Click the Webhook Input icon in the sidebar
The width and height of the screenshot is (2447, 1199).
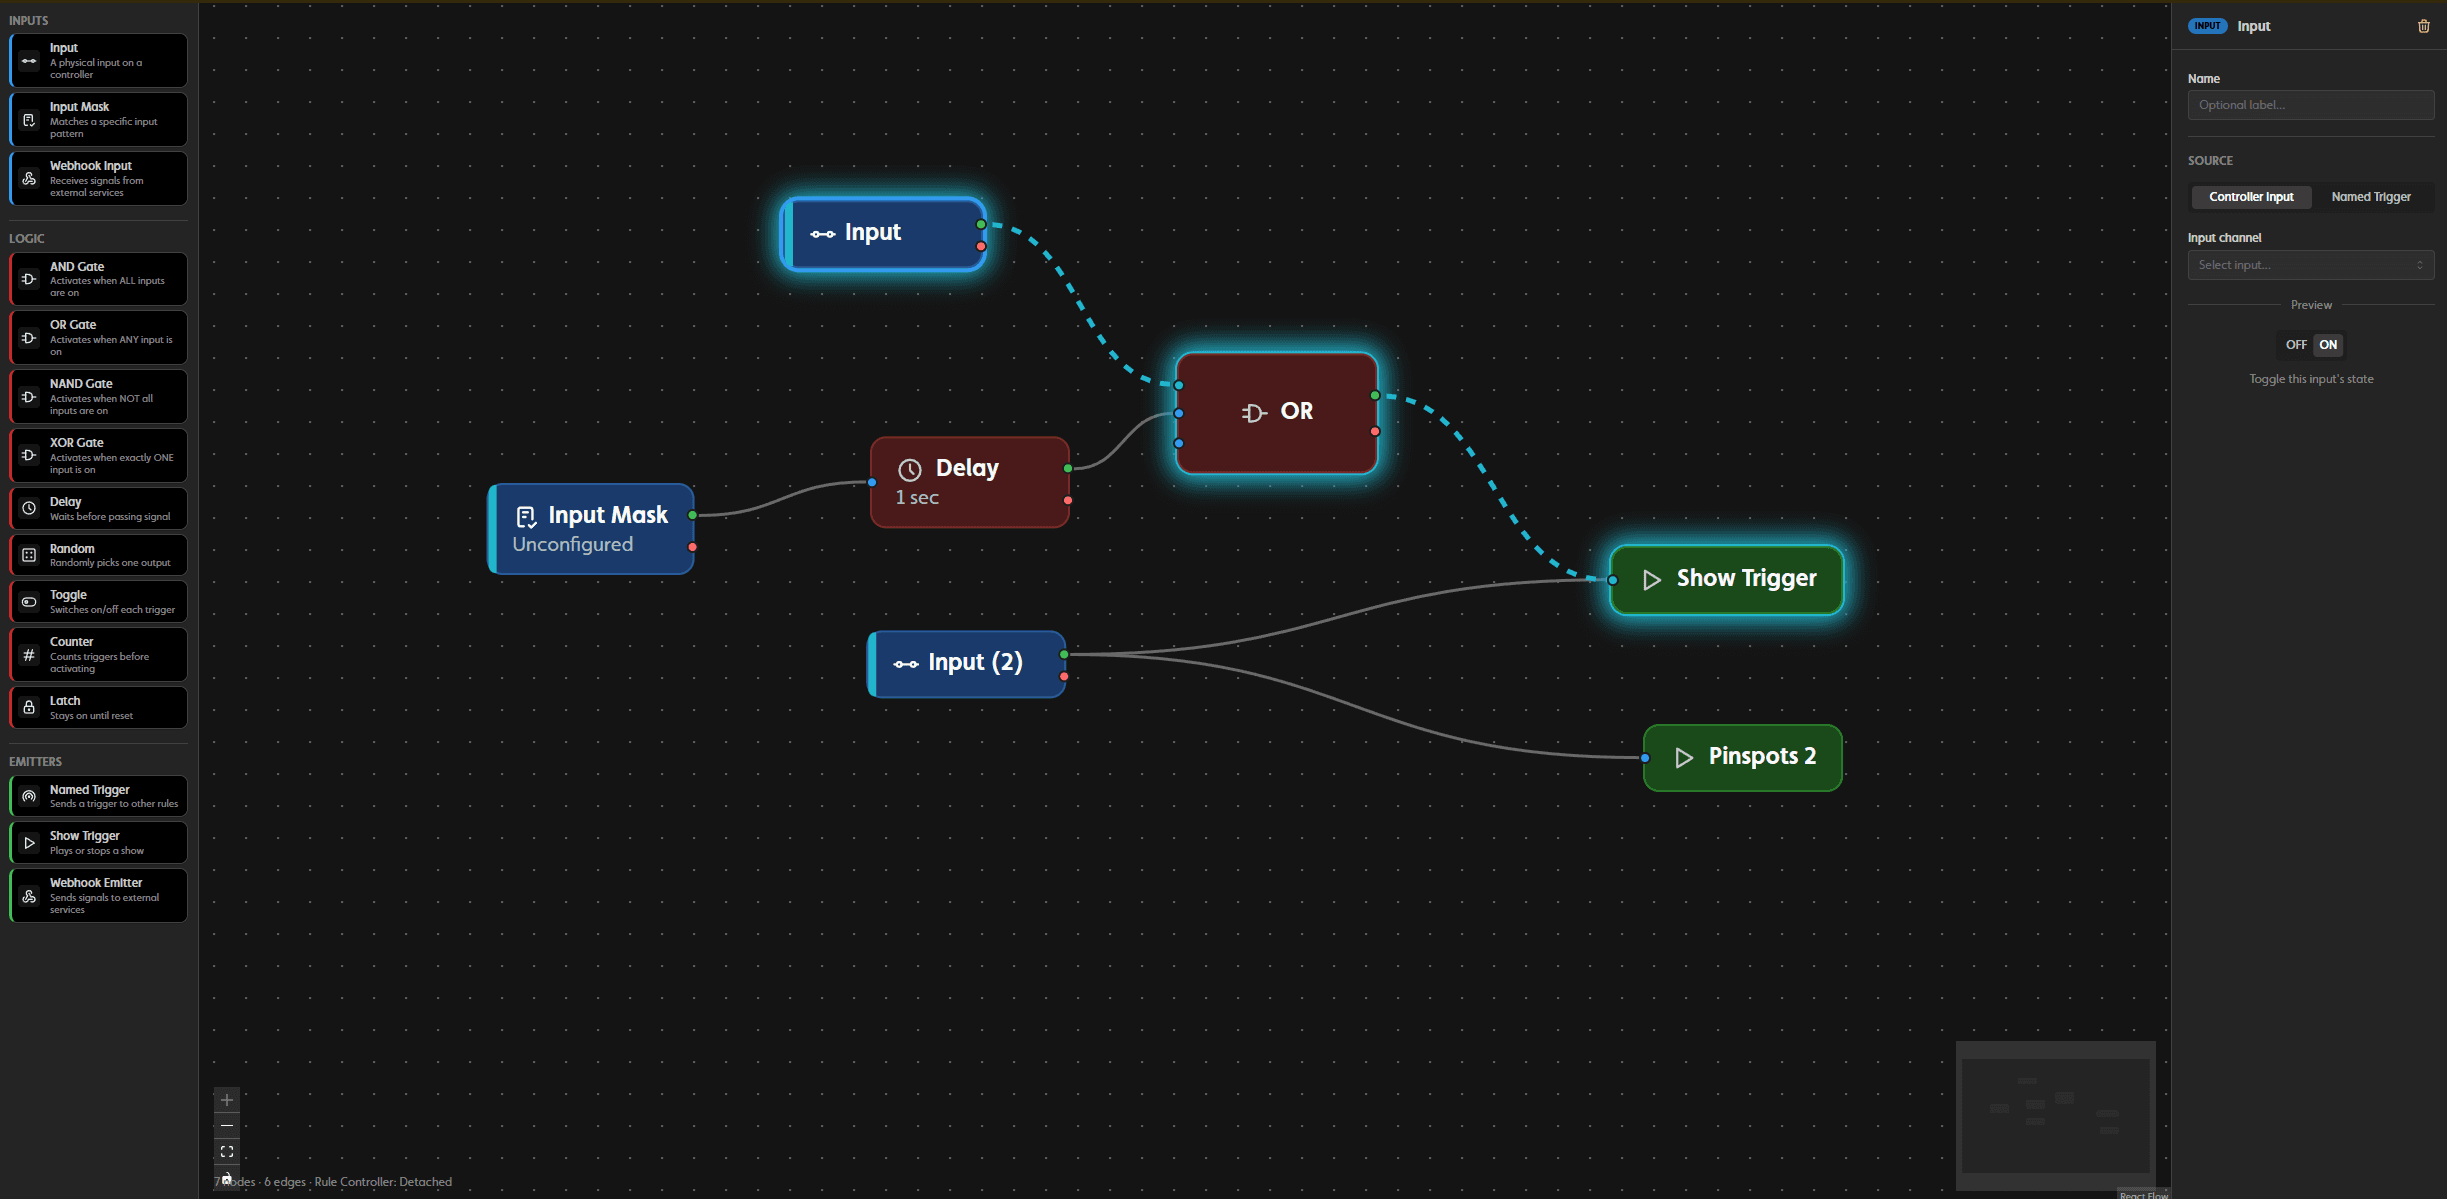[28, 178]
